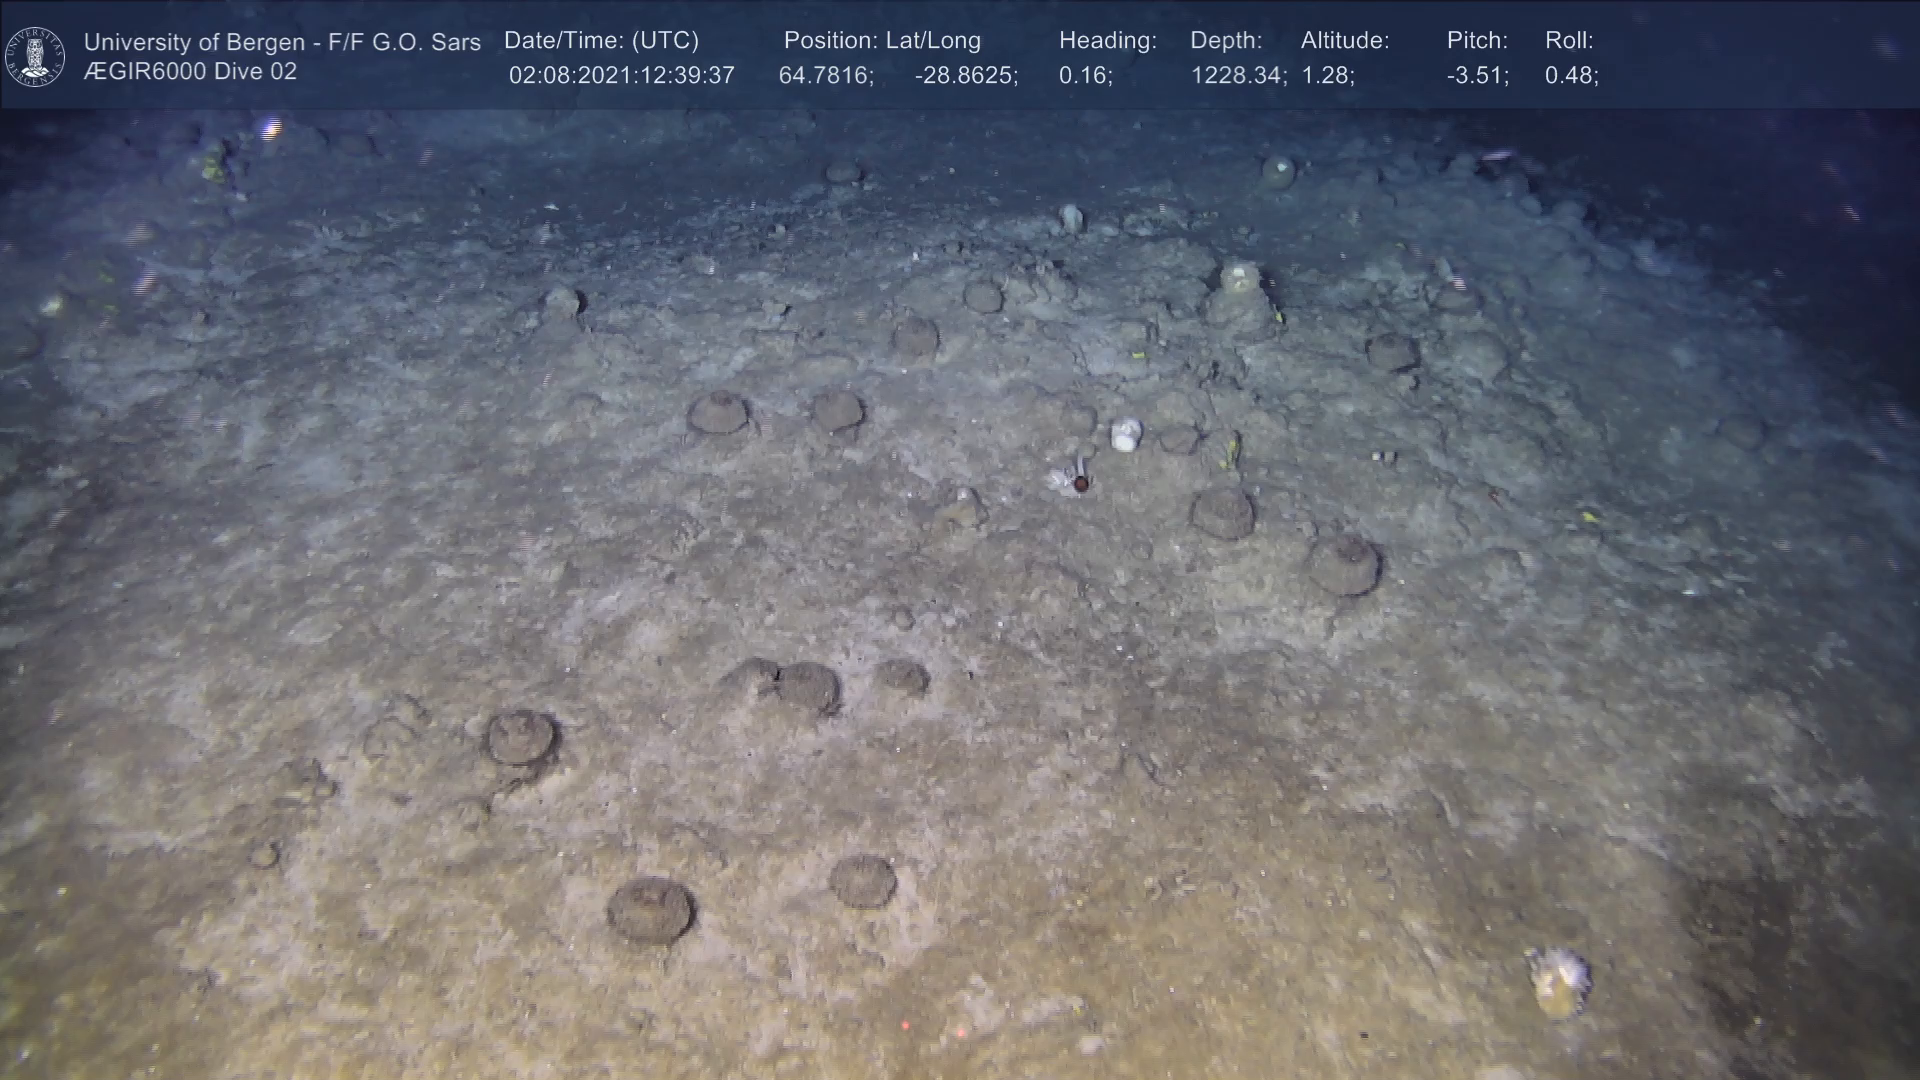Image resolution: width=1920 pixels, height=1080 pixels.
Task: Click the Roll label
Action: point(1569,41)
